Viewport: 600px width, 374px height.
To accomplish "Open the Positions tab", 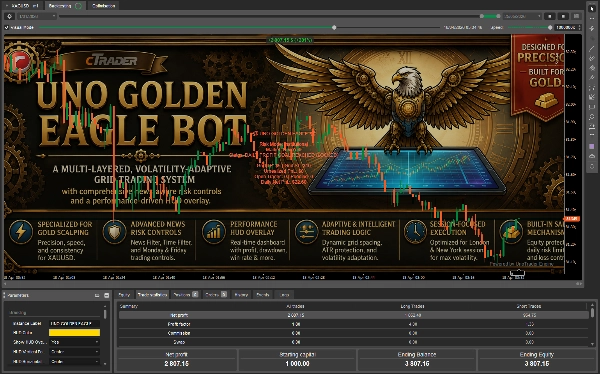I will (186, 295).
